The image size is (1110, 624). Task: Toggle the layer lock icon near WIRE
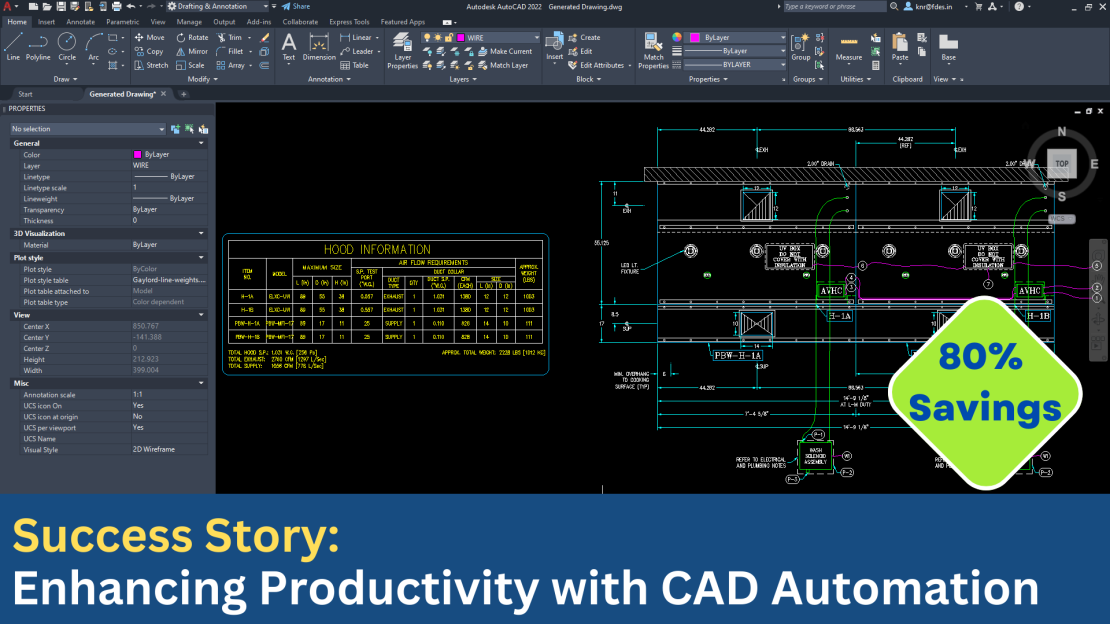[449, 37]
